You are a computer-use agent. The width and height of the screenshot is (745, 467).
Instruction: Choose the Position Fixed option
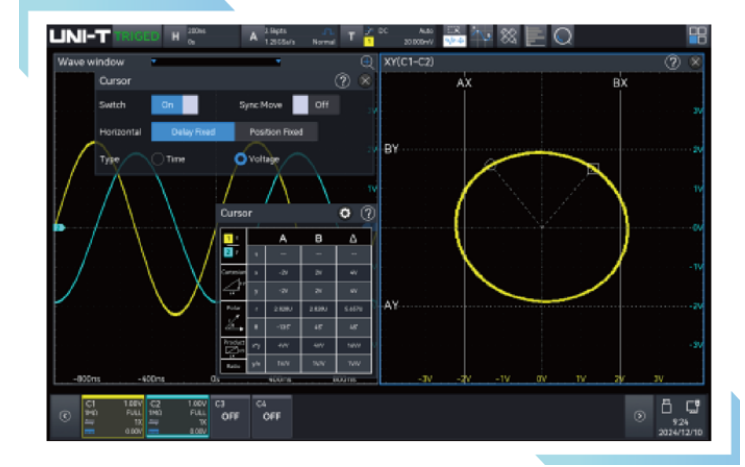point(276,132)
